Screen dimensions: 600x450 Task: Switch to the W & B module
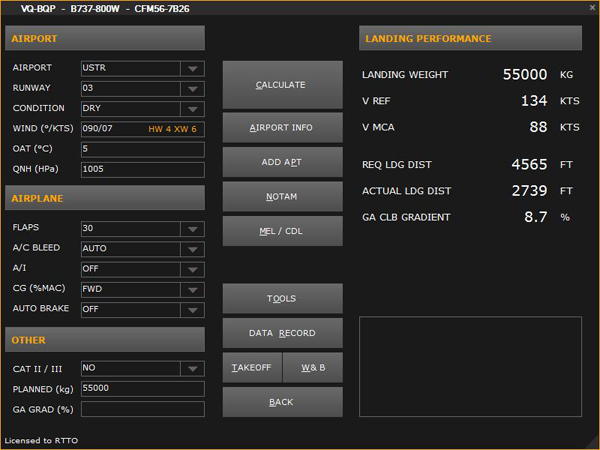tap(313, 367)
